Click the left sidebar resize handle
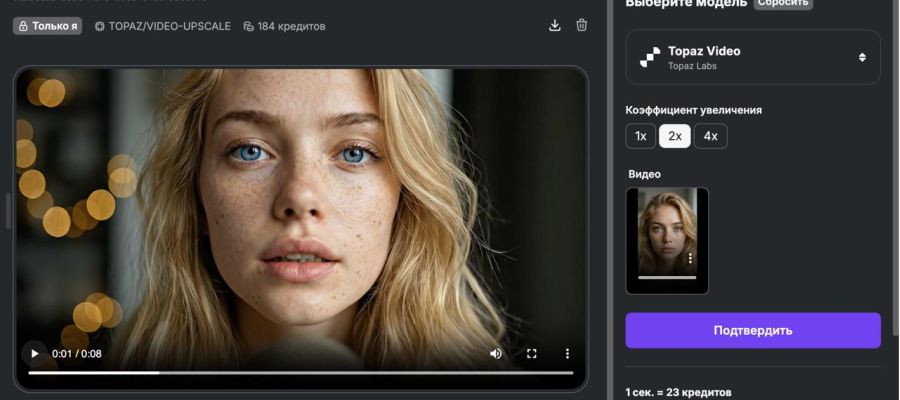The height and width of the screenshot is (400, 900). pos(8,211)
